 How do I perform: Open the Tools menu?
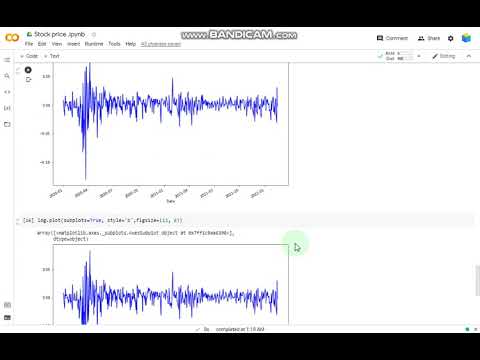tap(114, 44)
